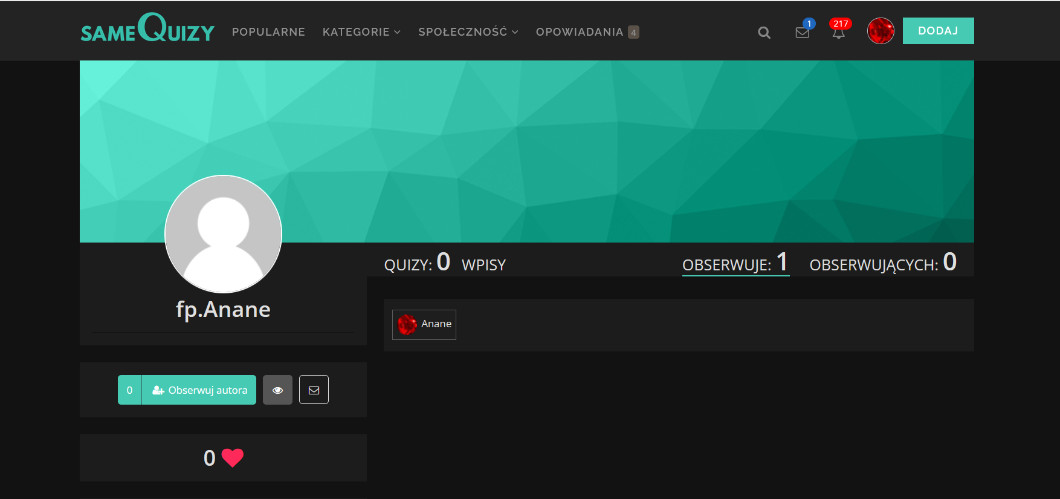
Task: Click the envelope button under profile name
Action: tap(314, 390)
